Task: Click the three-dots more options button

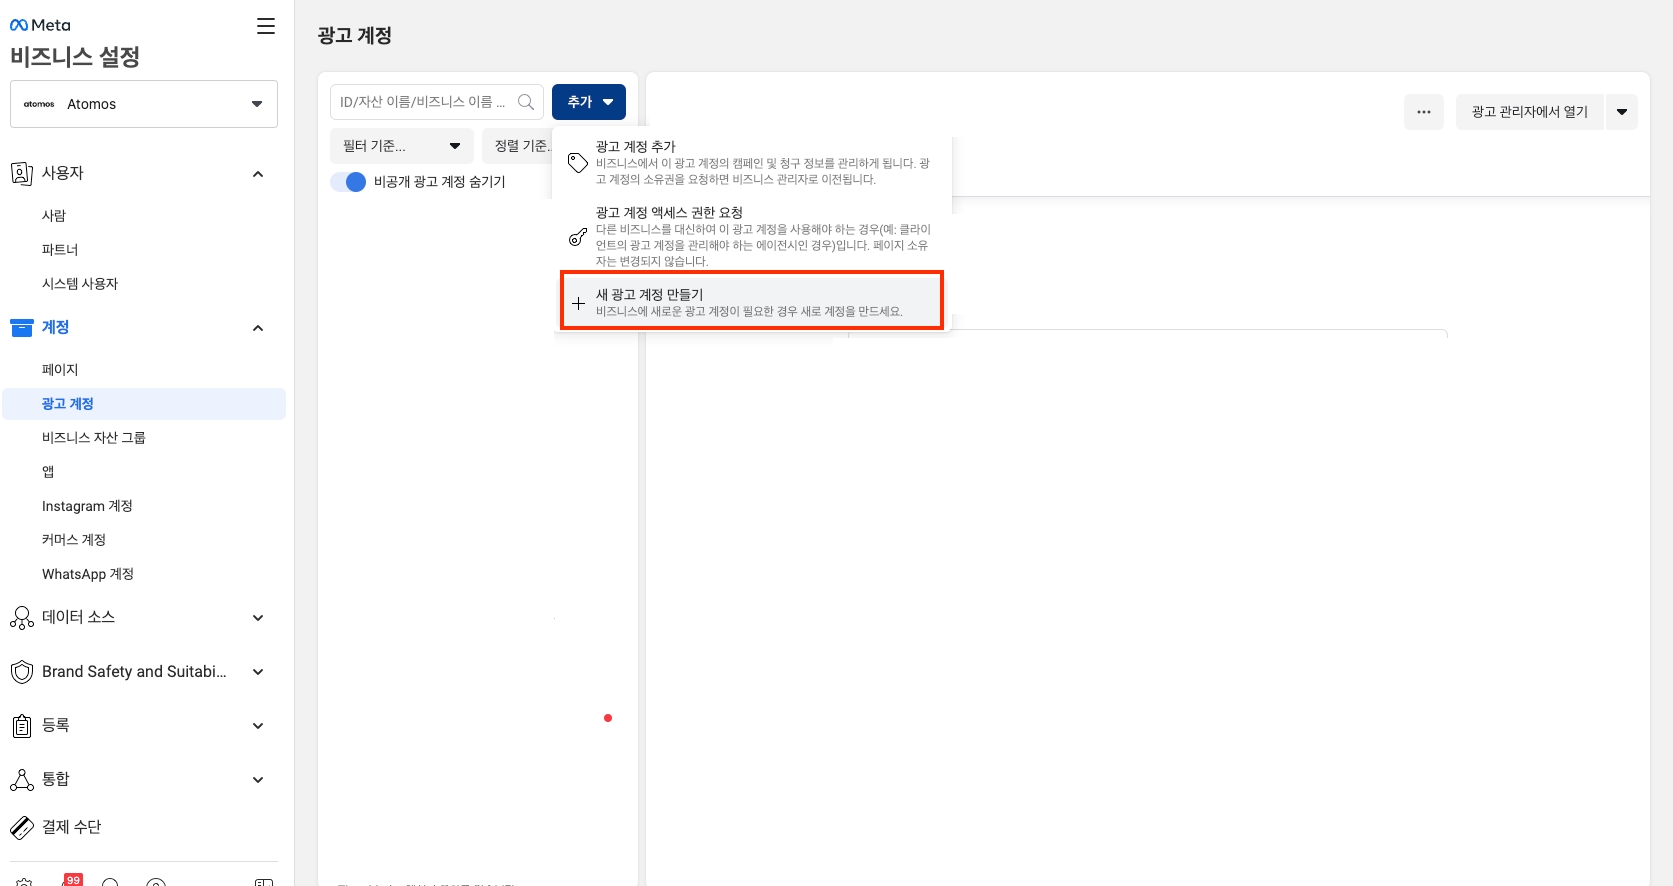Action: [x=1423, y=112]
